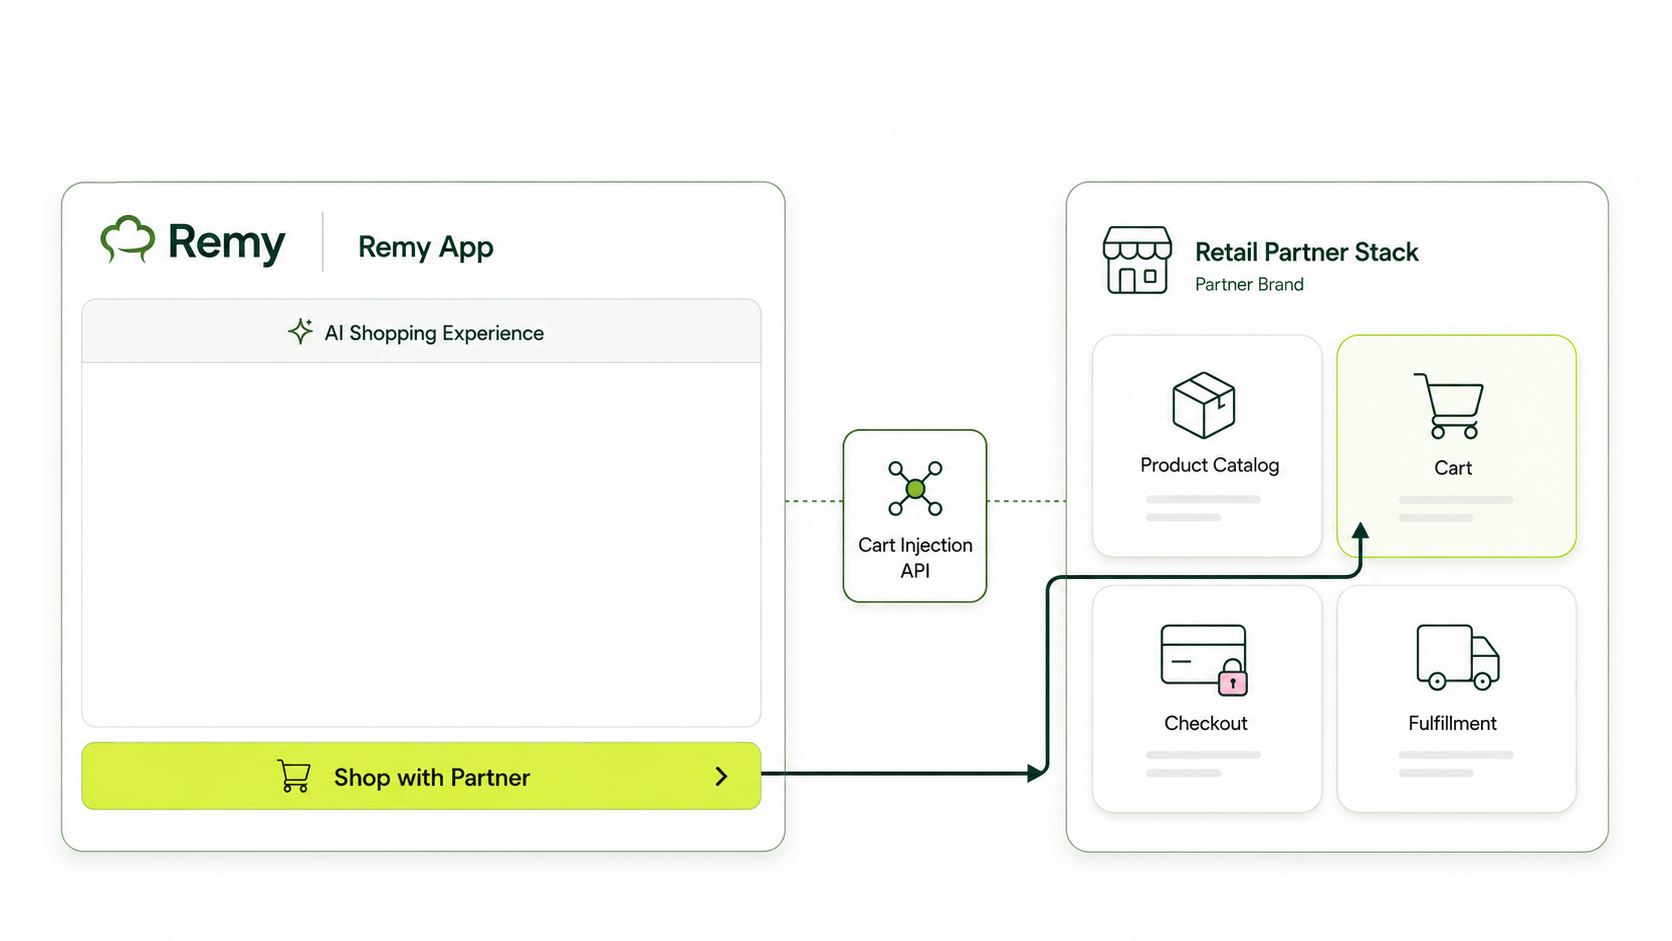The image size is (1672, 941).
Task: Click the Remy chef hat logo
Action: pos(128,240)
